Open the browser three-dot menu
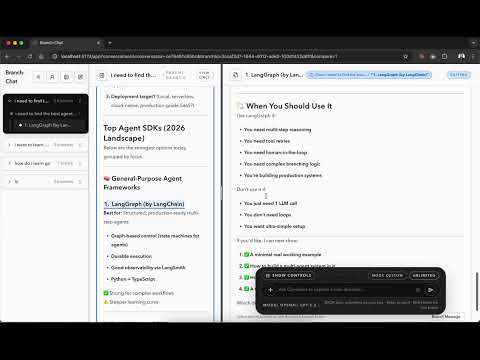 pos(474,56)
